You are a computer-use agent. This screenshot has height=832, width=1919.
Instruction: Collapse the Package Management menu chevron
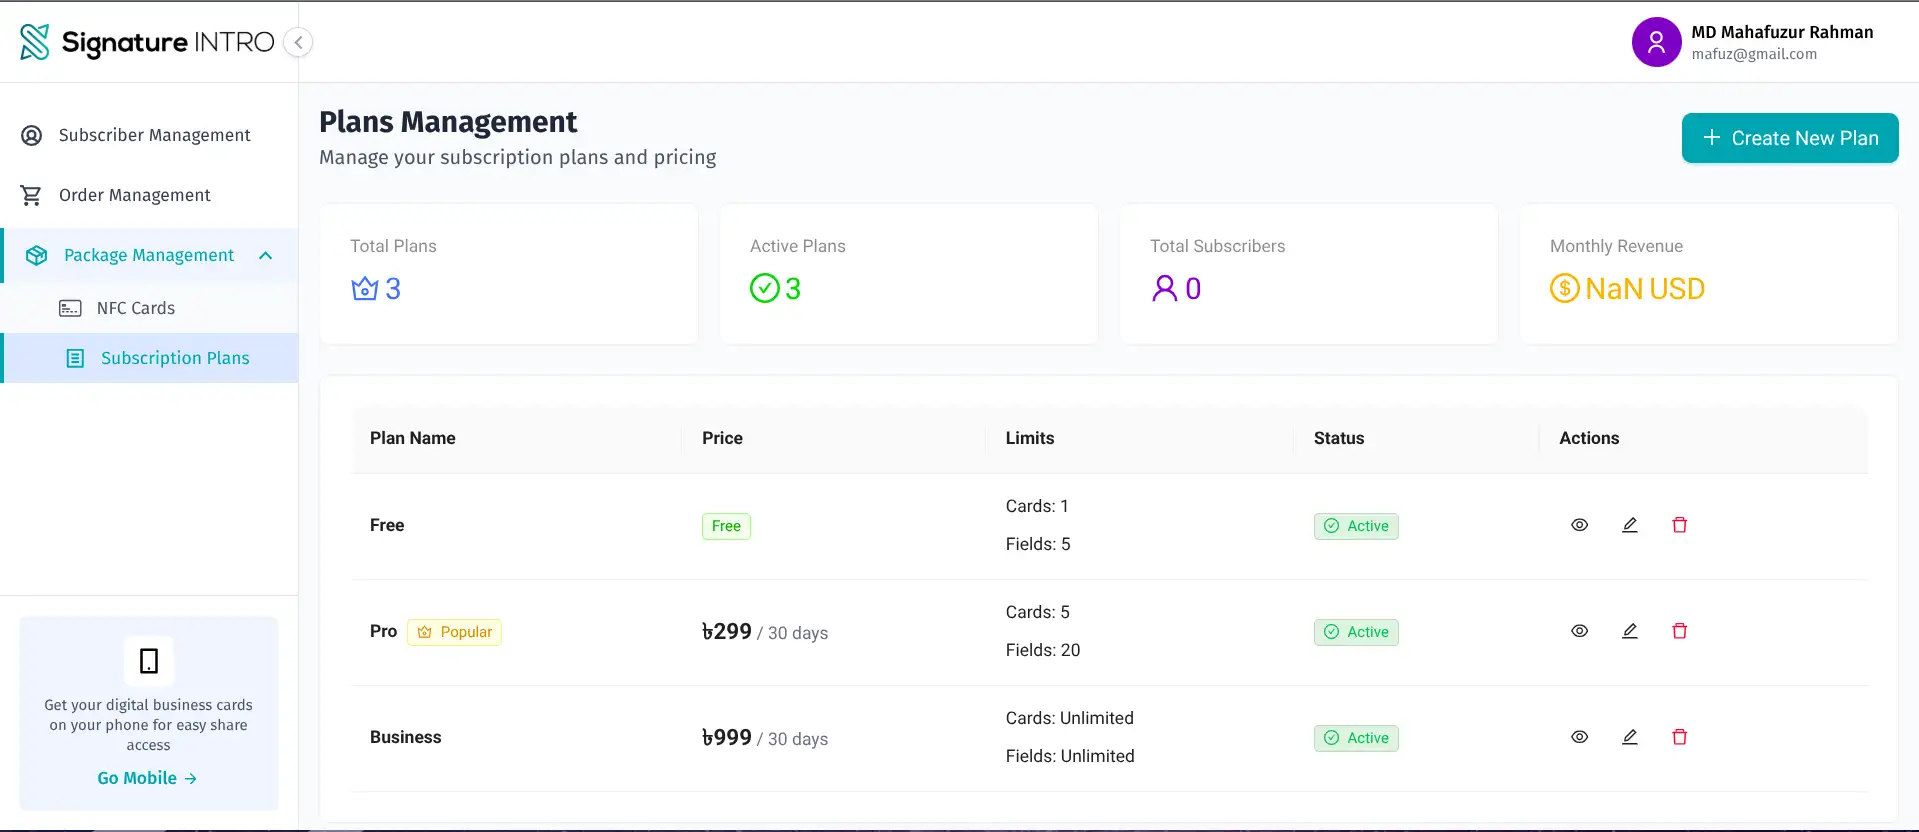point(266,256)
